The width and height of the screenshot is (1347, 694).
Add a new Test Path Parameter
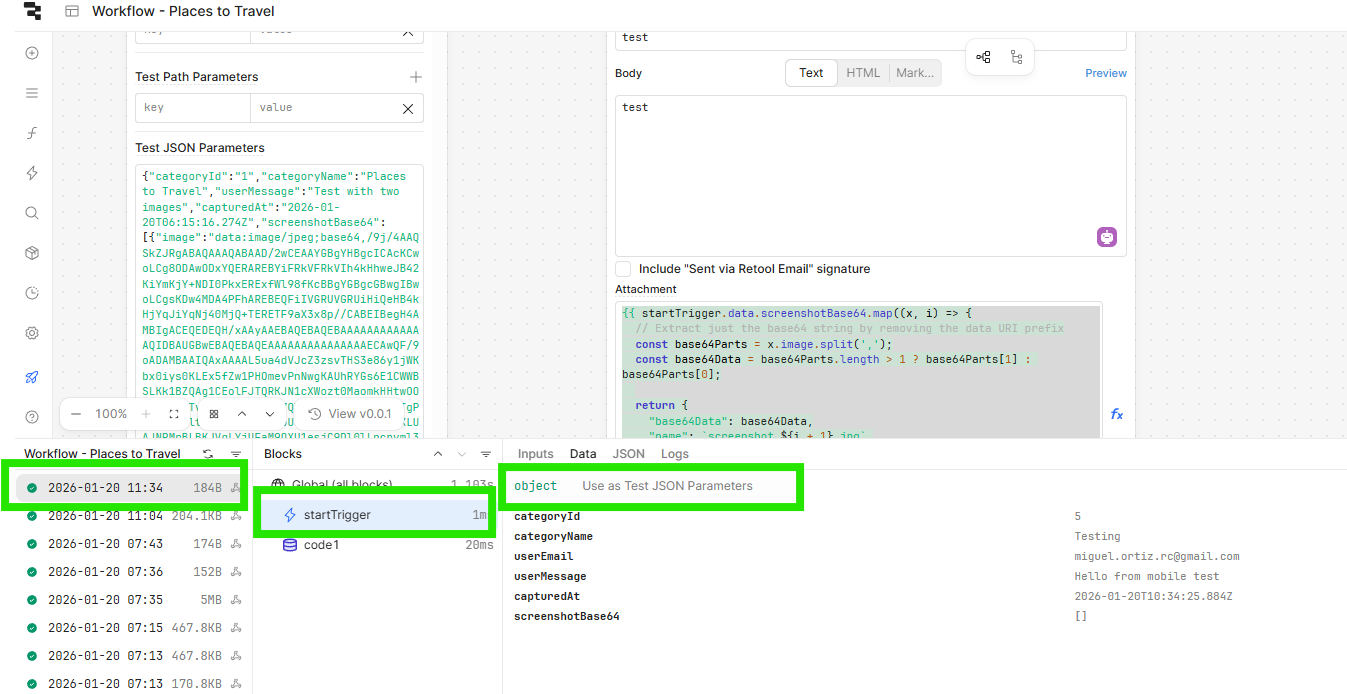click(x=416, y=77)
